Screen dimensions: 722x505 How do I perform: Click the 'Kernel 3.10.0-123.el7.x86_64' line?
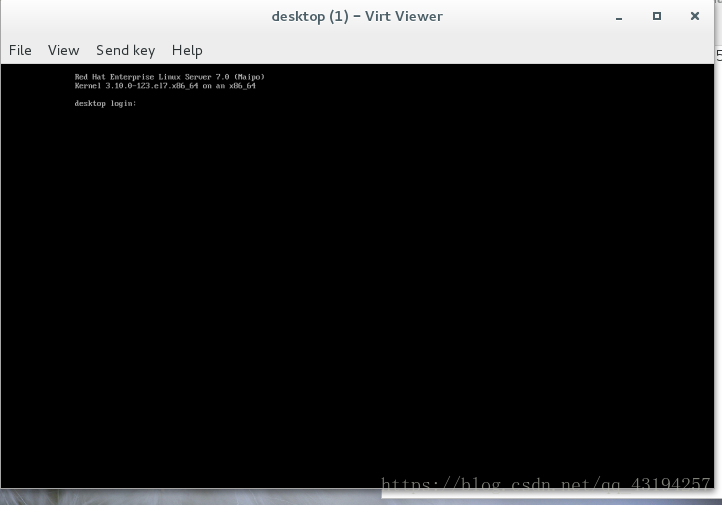(x=165, y=86)
